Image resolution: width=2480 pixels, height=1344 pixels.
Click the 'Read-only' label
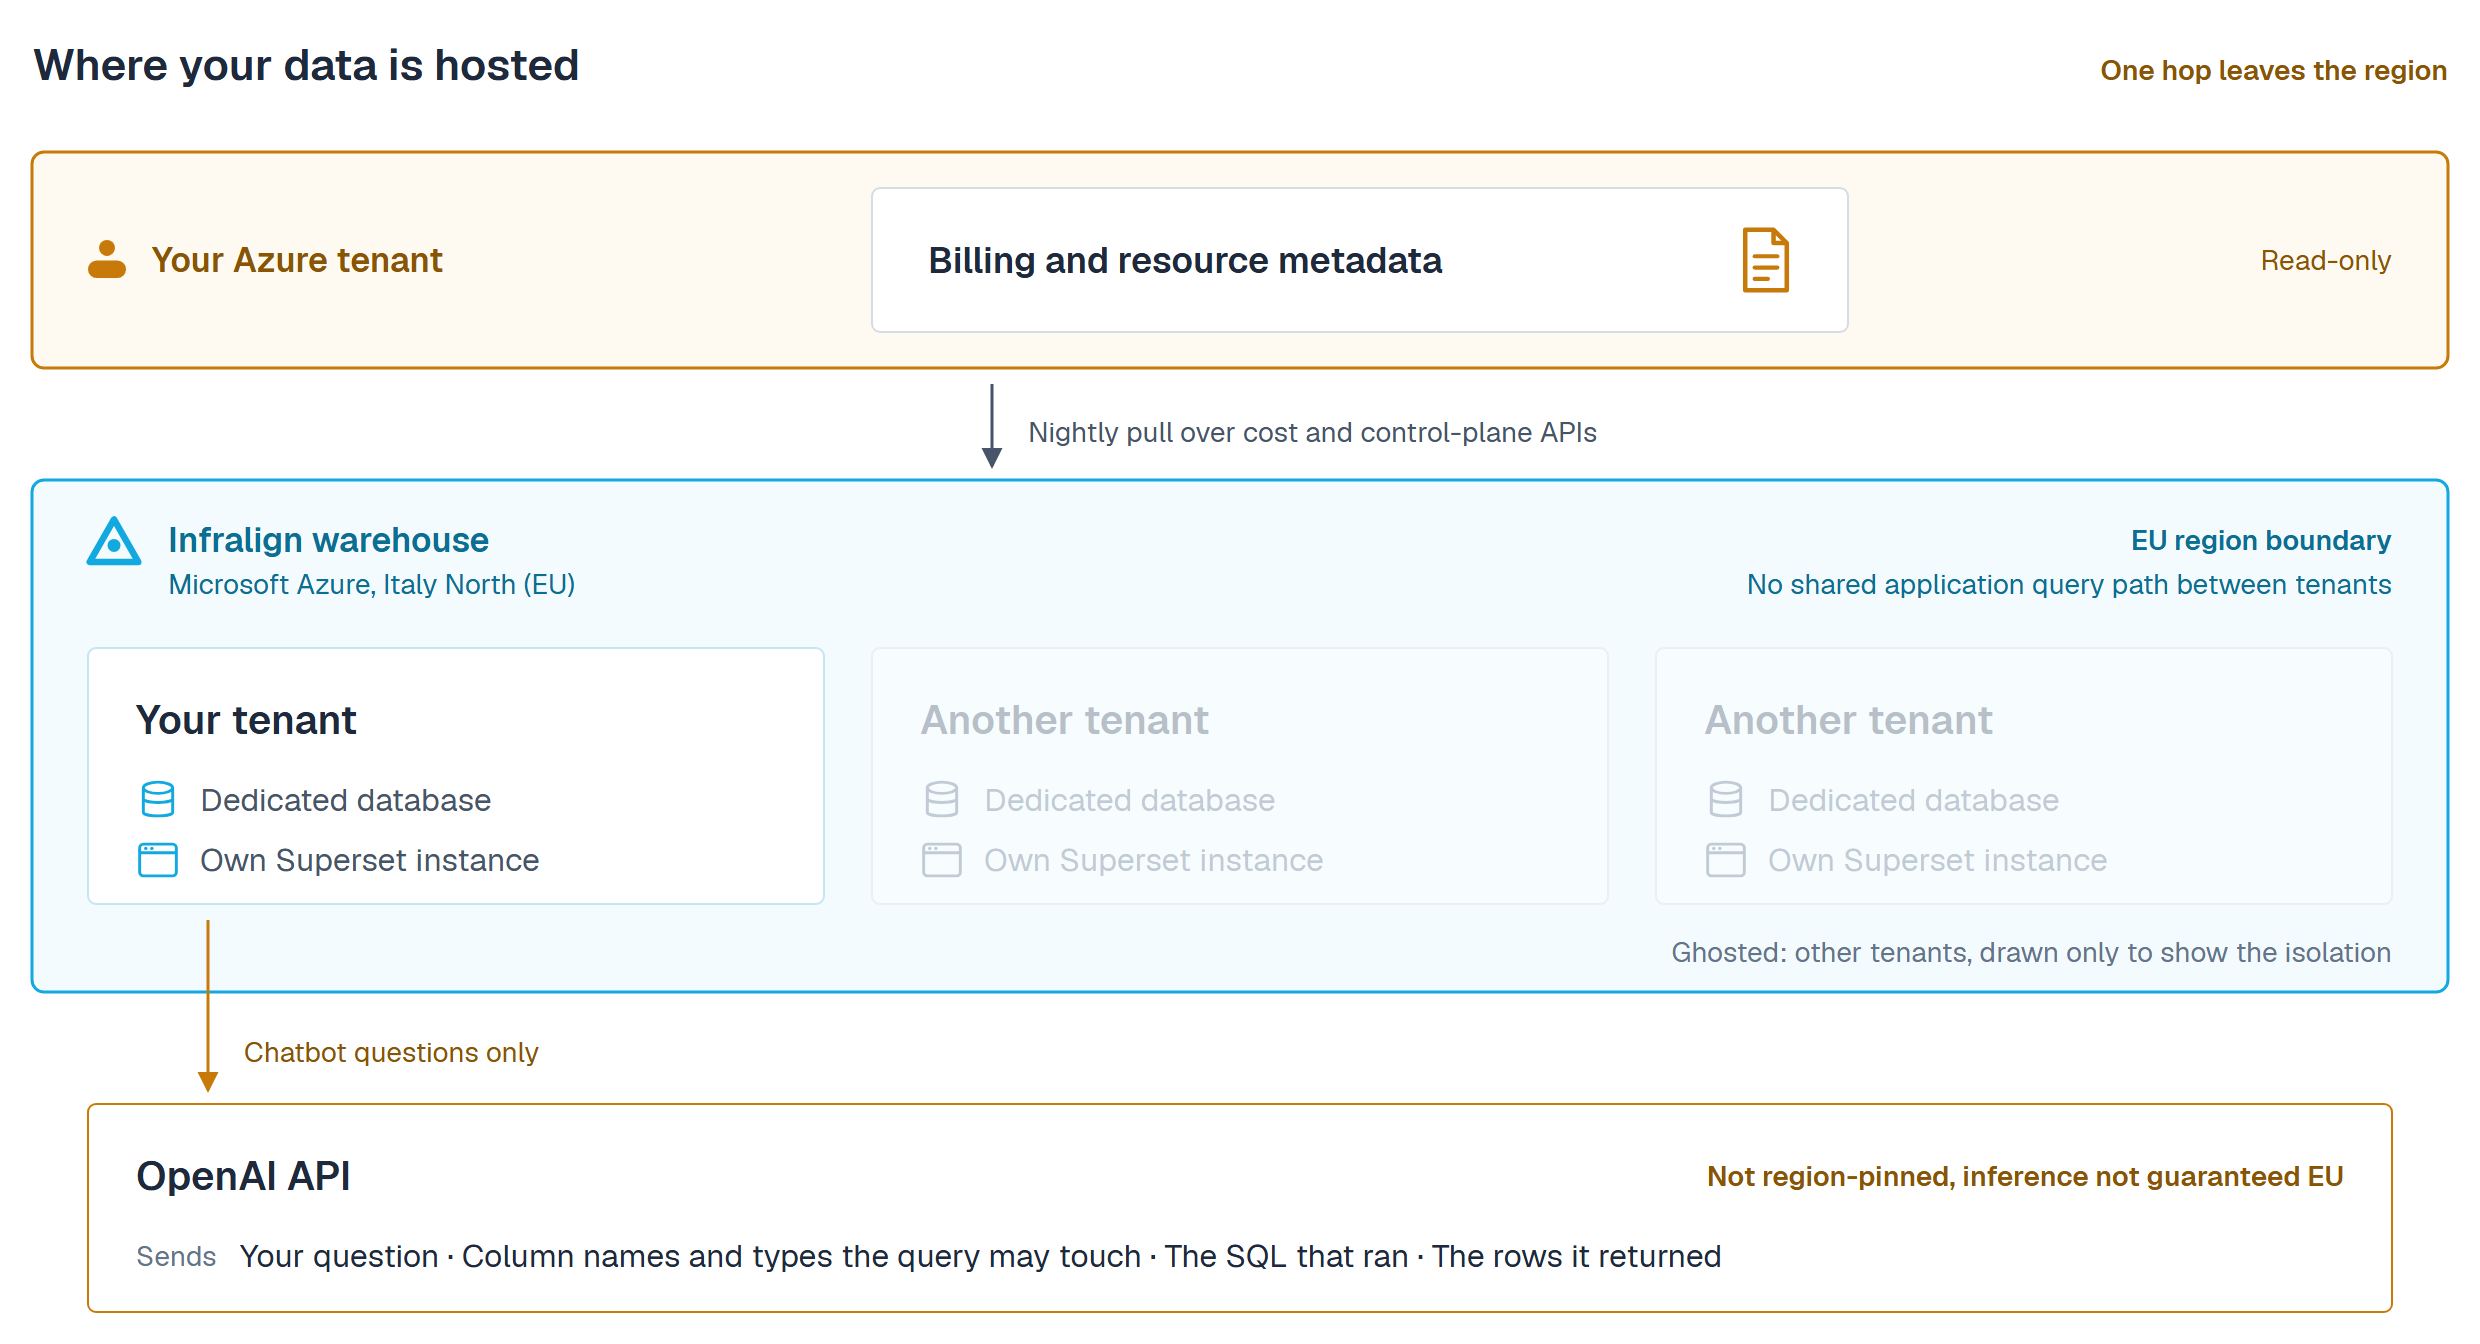coord(2326,260)
